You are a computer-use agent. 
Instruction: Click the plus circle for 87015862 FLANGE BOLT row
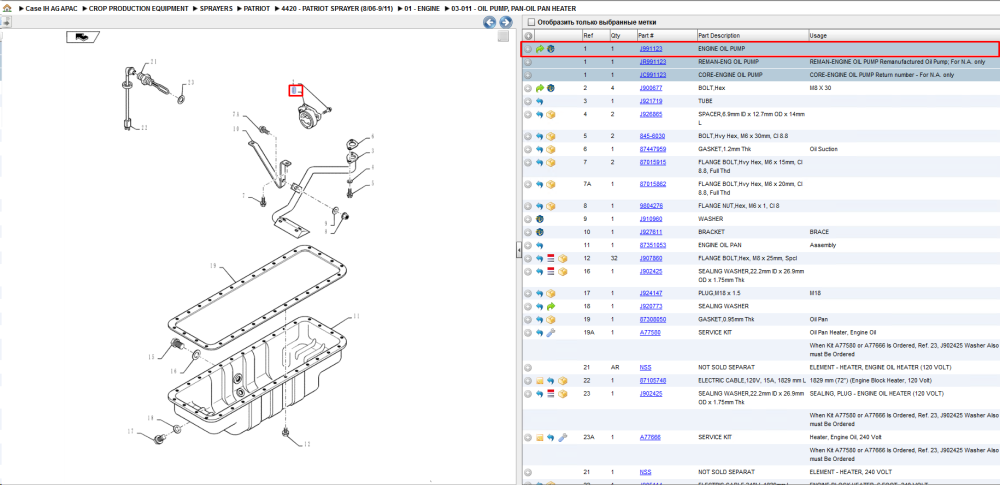tap(528, 184)
